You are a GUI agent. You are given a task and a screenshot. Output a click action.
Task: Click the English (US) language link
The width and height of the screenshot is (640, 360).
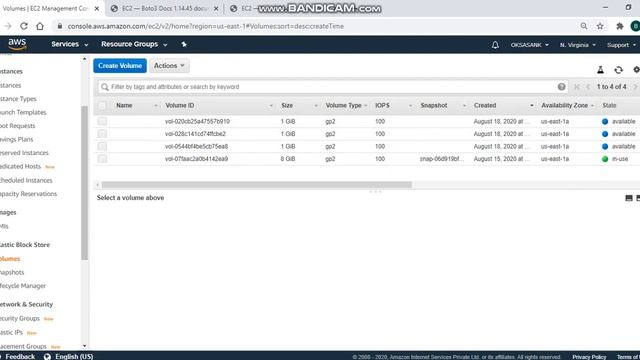pos(74,356)
